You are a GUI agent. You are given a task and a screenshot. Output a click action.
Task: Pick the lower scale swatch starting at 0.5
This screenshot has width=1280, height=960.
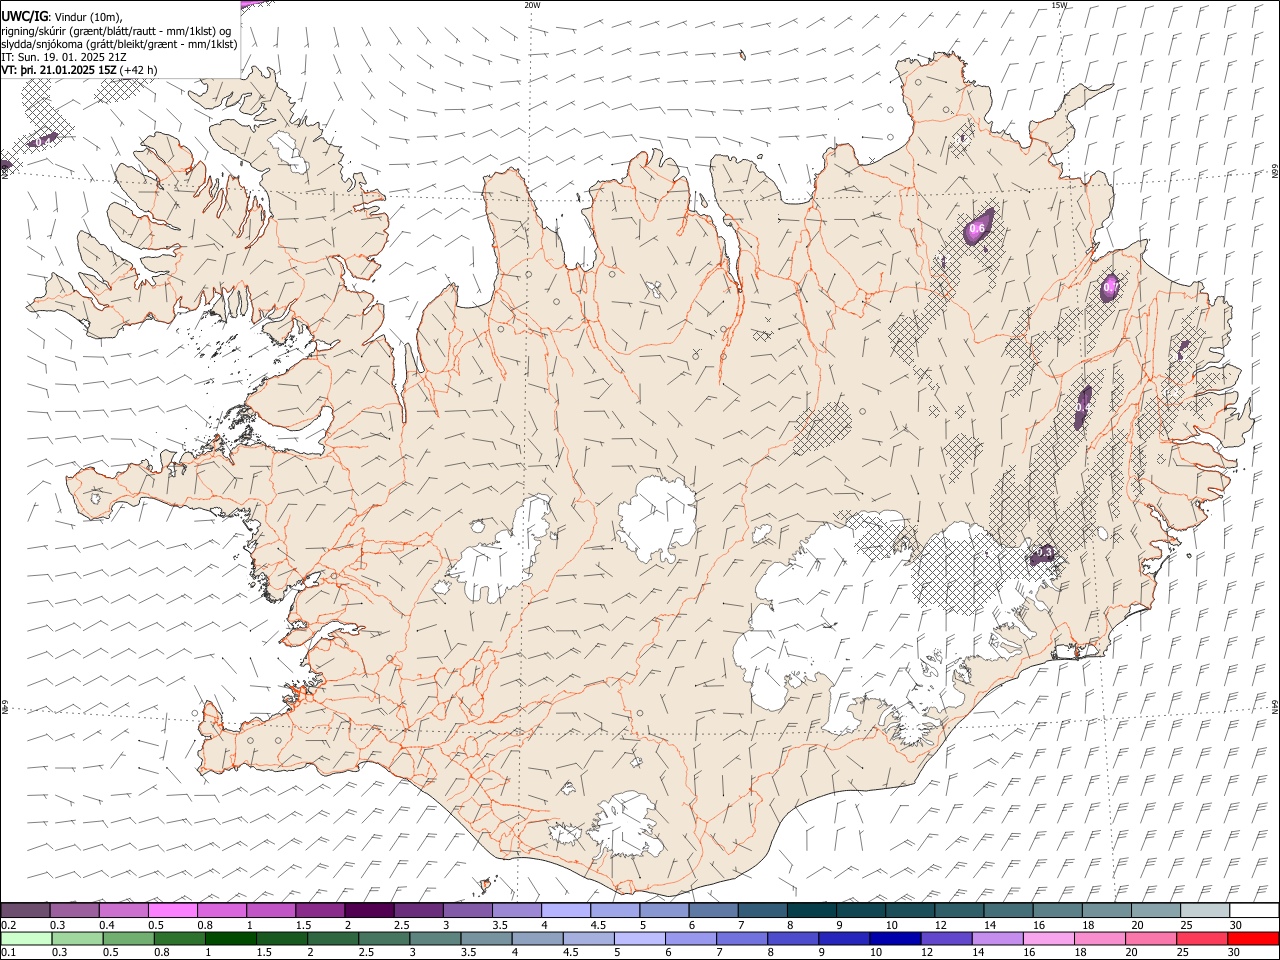point(128,938)
